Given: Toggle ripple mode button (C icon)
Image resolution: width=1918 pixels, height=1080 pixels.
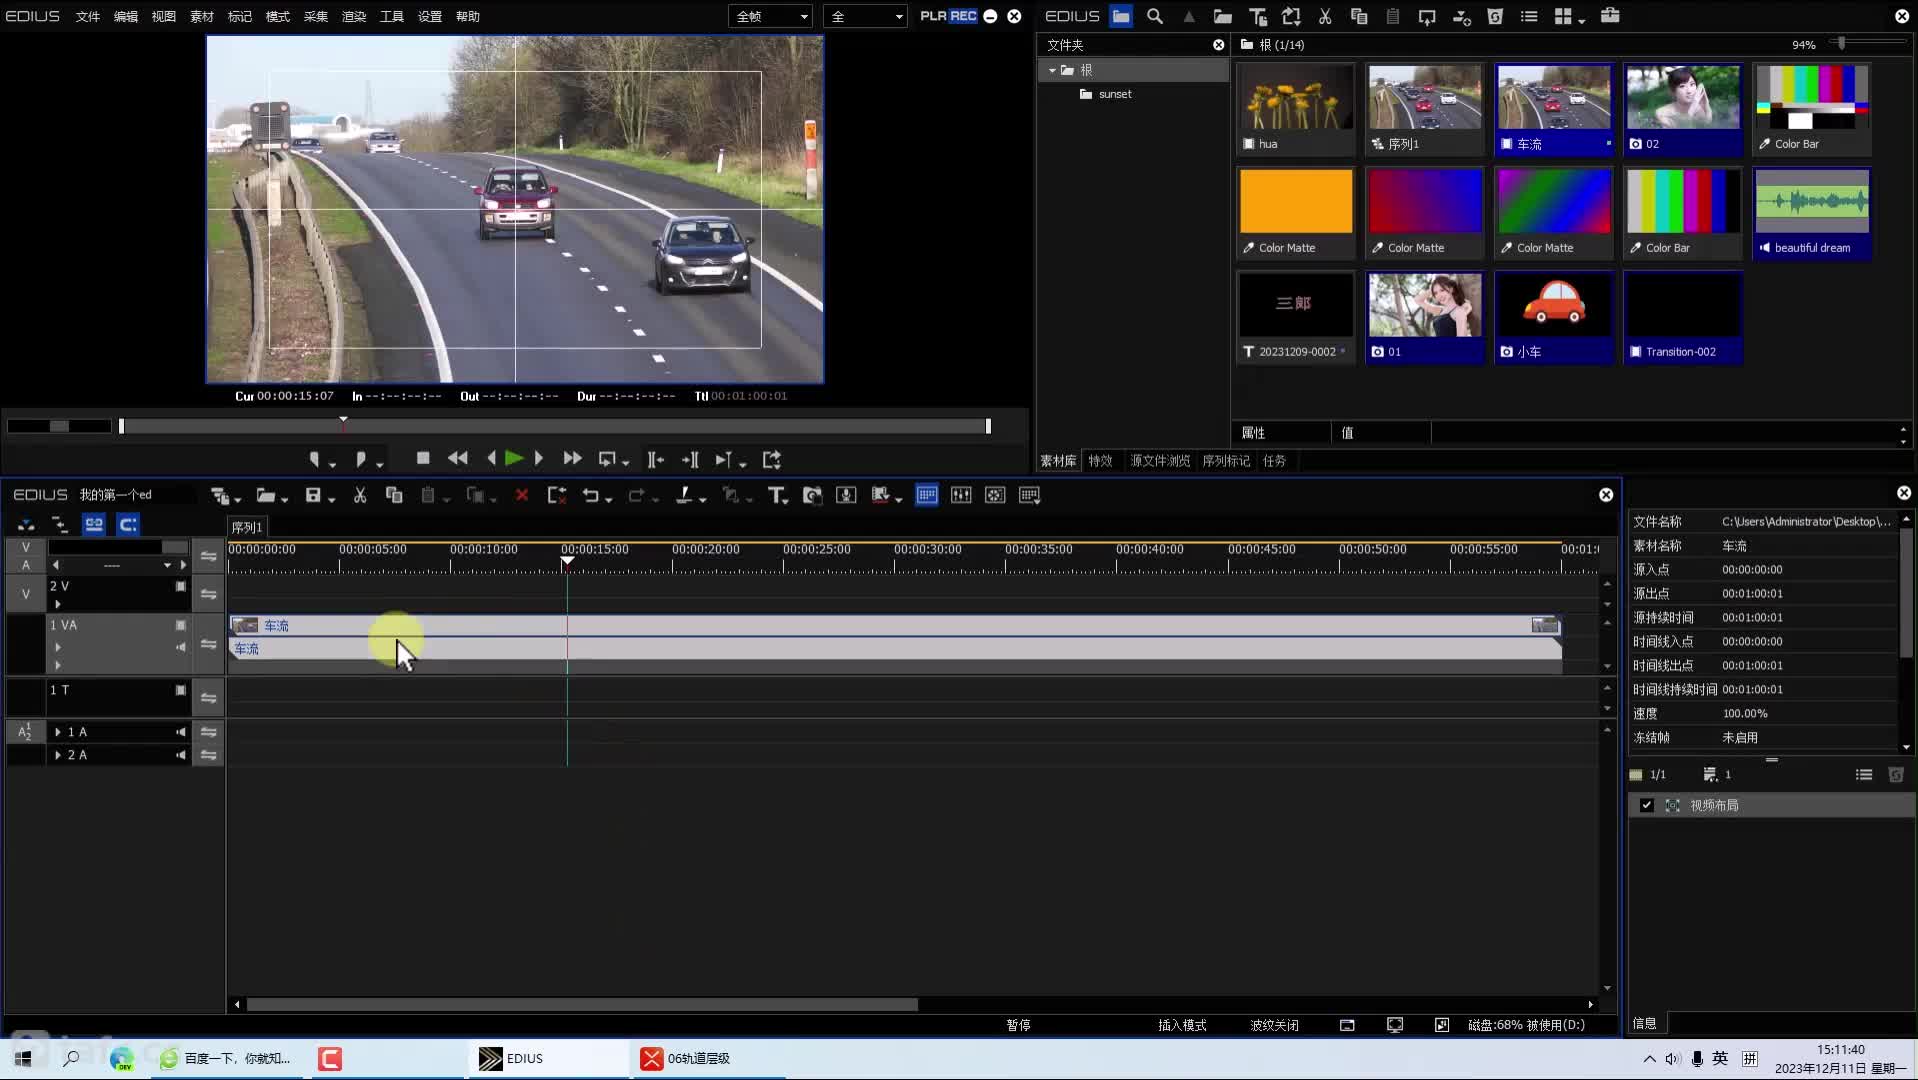Looking at the screenshot, I should [128, 524].
